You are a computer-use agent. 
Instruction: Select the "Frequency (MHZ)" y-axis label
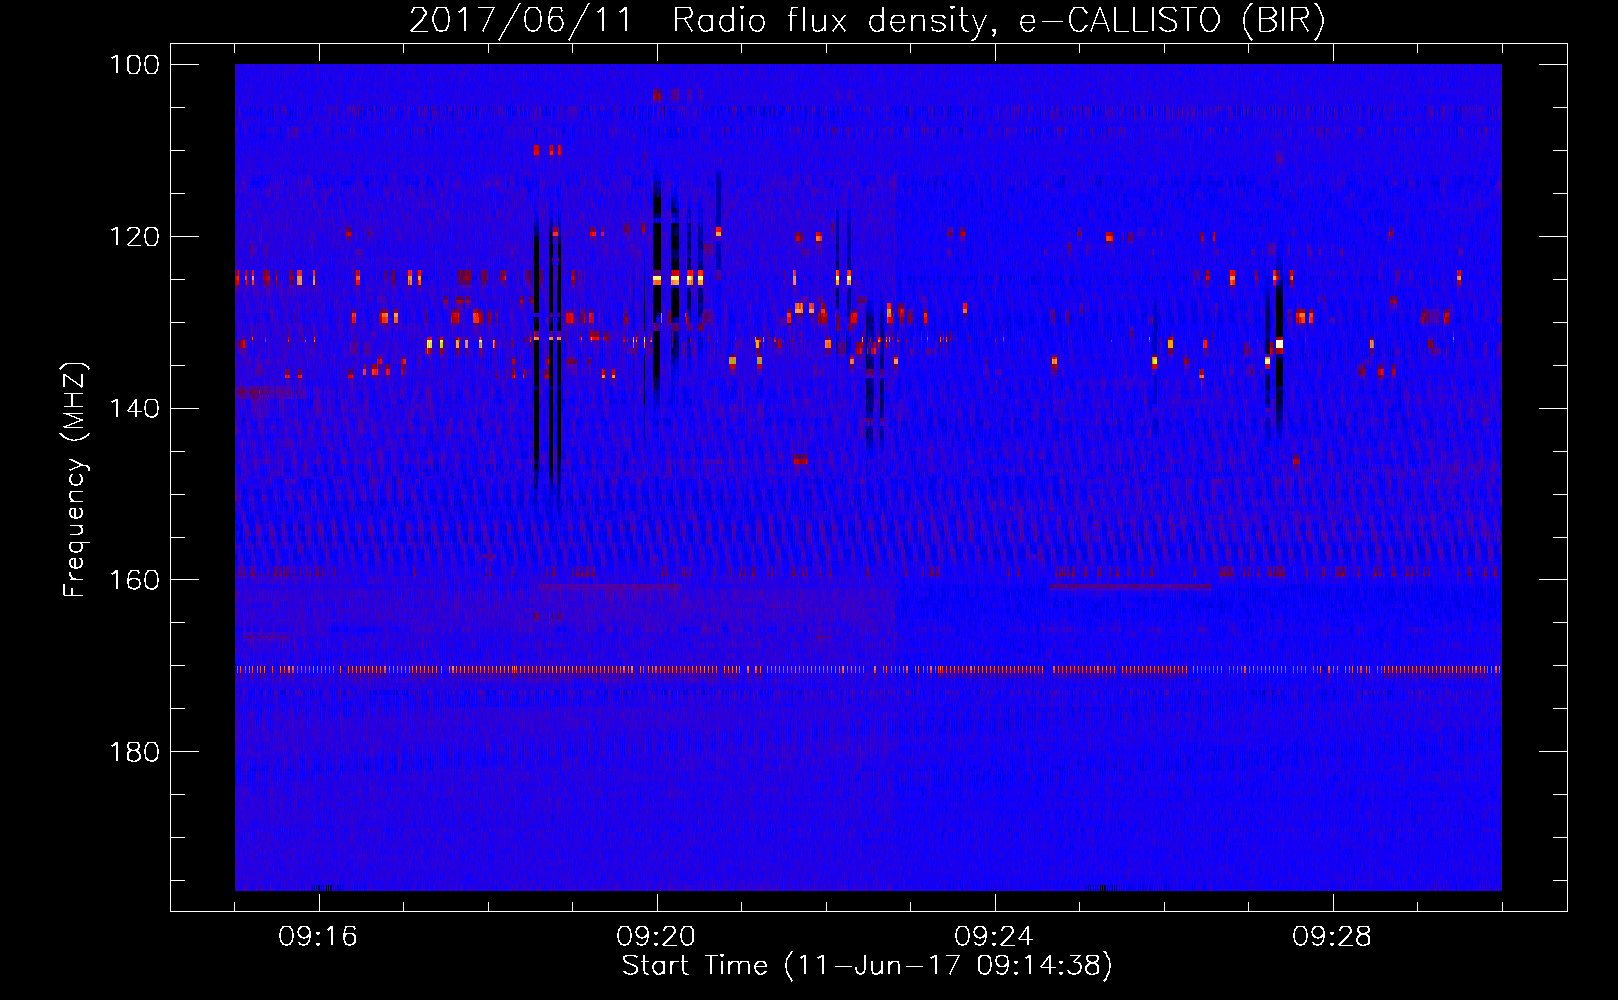75,479
